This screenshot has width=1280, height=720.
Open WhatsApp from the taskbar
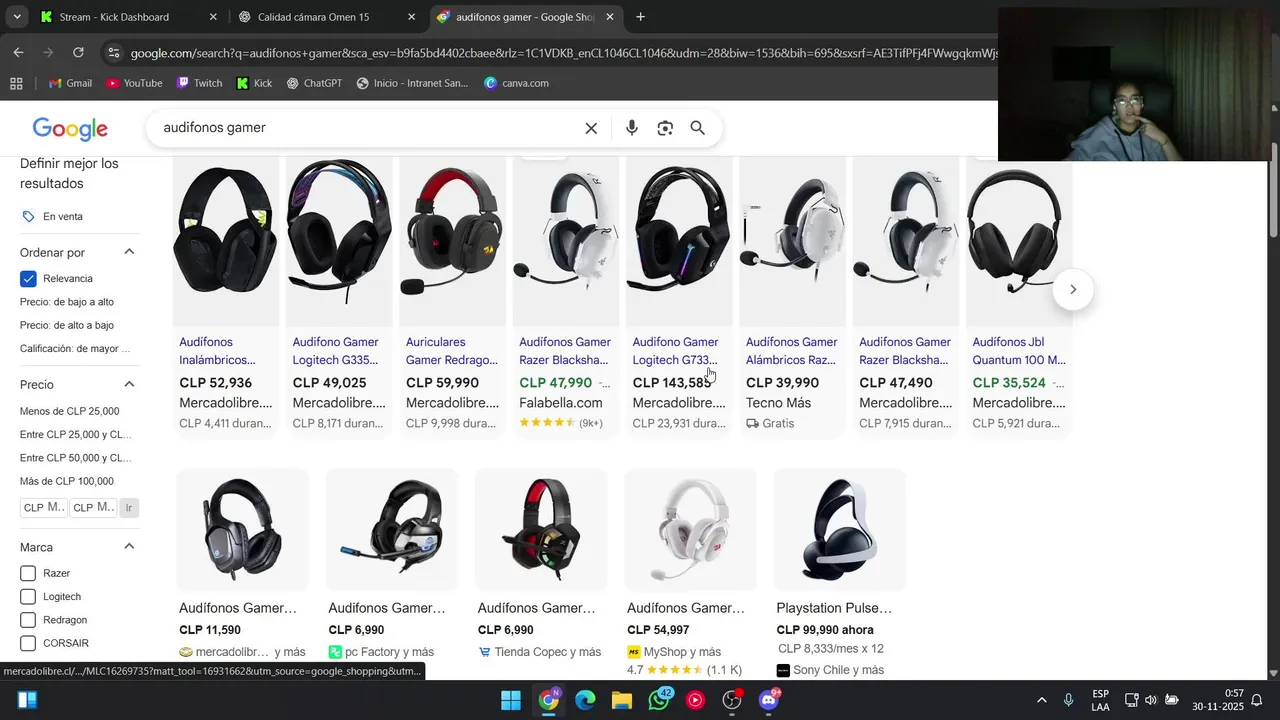click(659, 700)
